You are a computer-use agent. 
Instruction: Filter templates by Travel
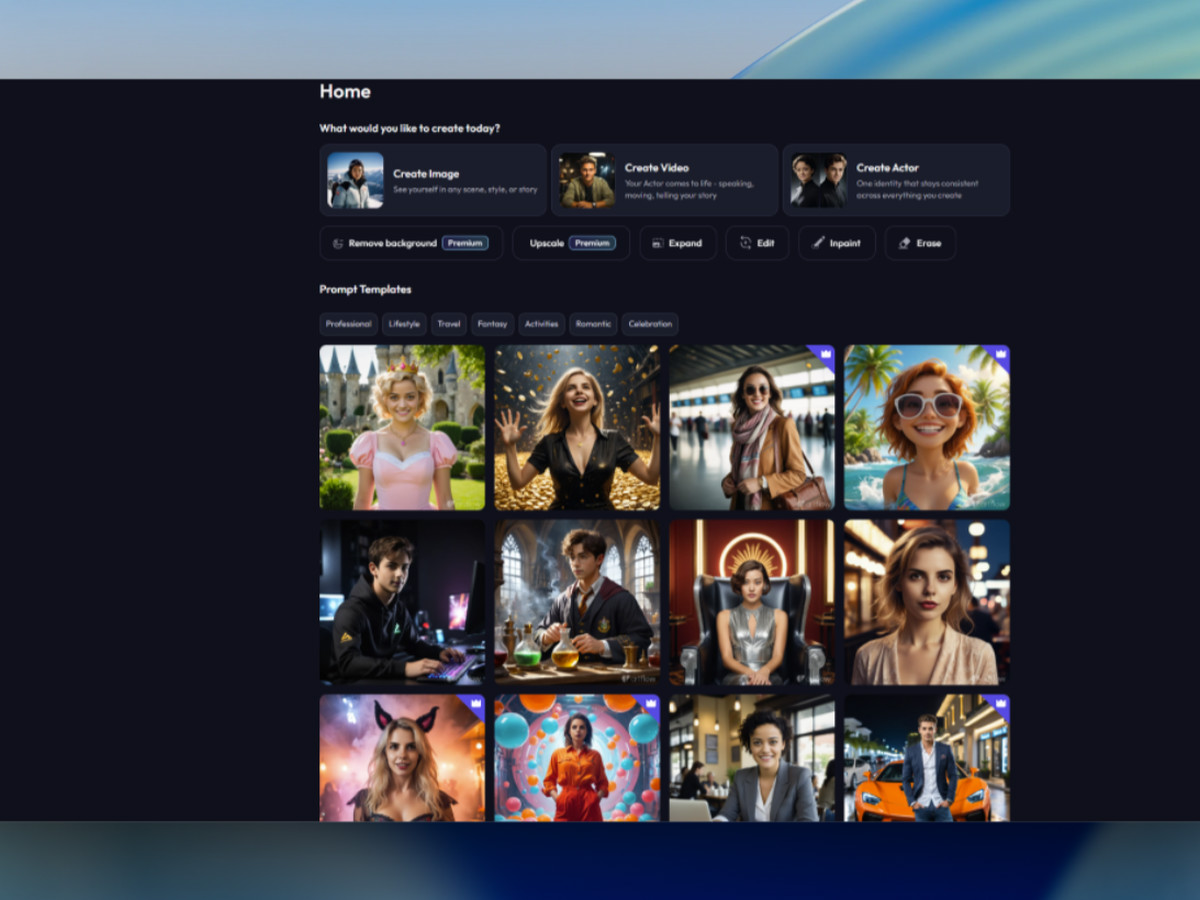pos(449,324)
